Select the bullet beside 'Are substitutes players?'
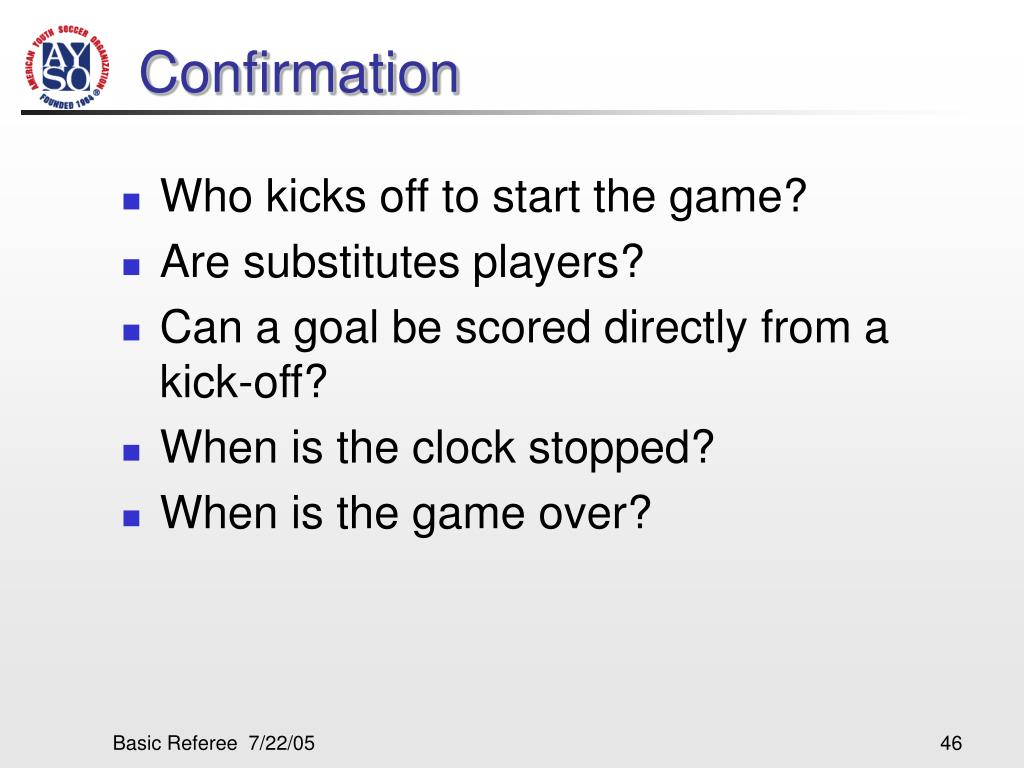 pyautogui.click(x=131, y=266)
